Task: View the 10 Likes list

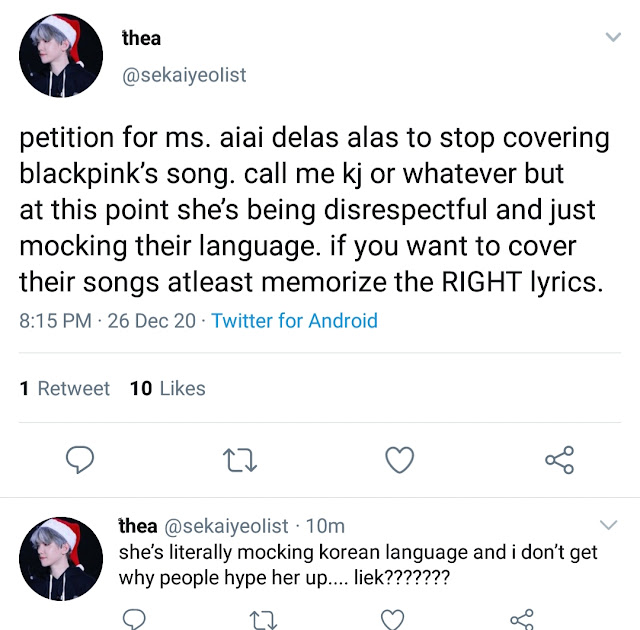Action: coord(168,388)
